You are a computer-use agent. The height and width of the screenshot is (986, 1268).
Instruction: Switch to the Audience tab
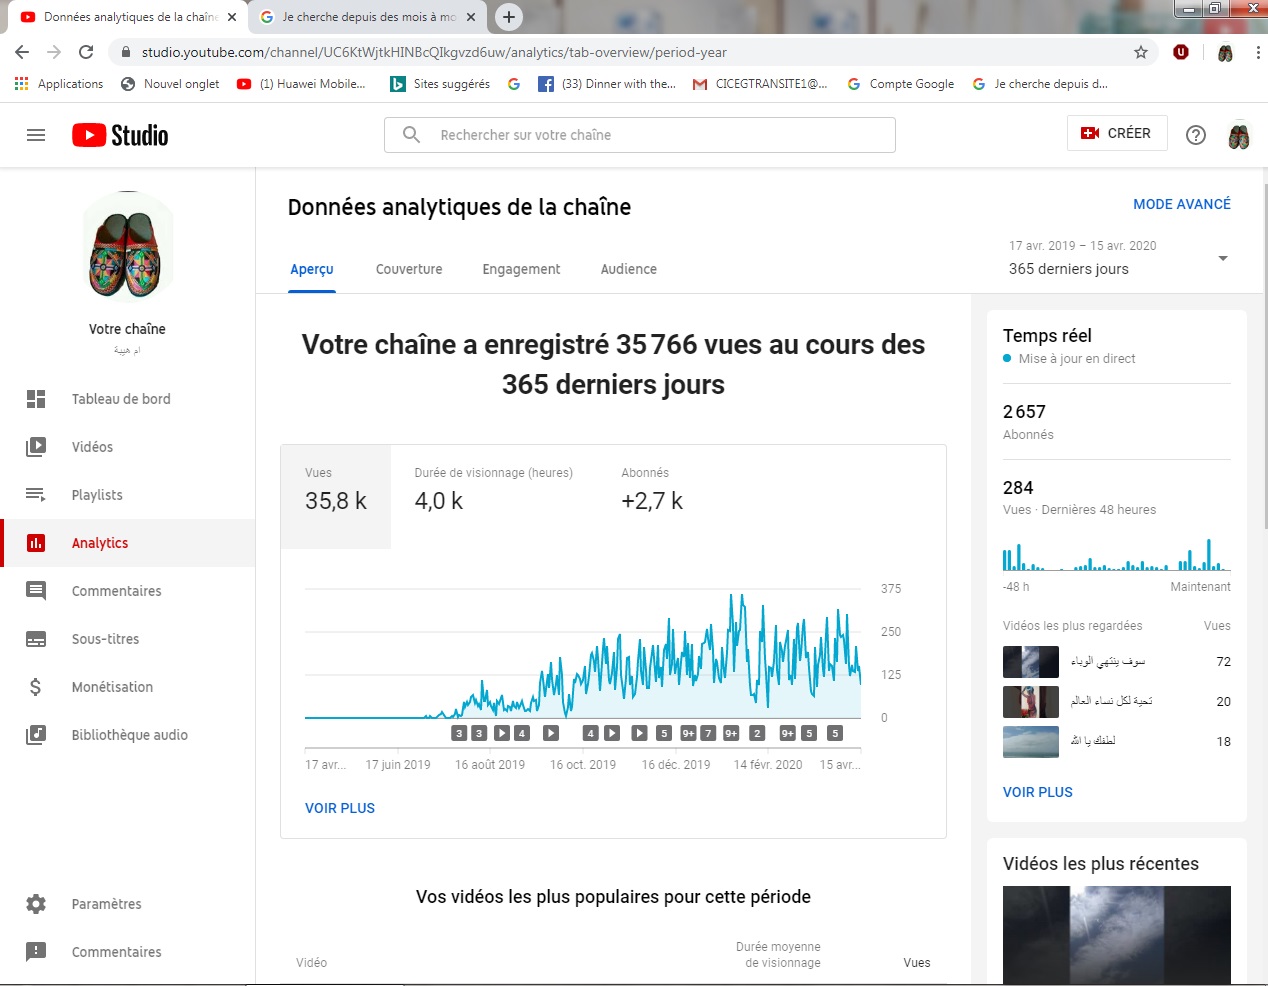[628, 269]
